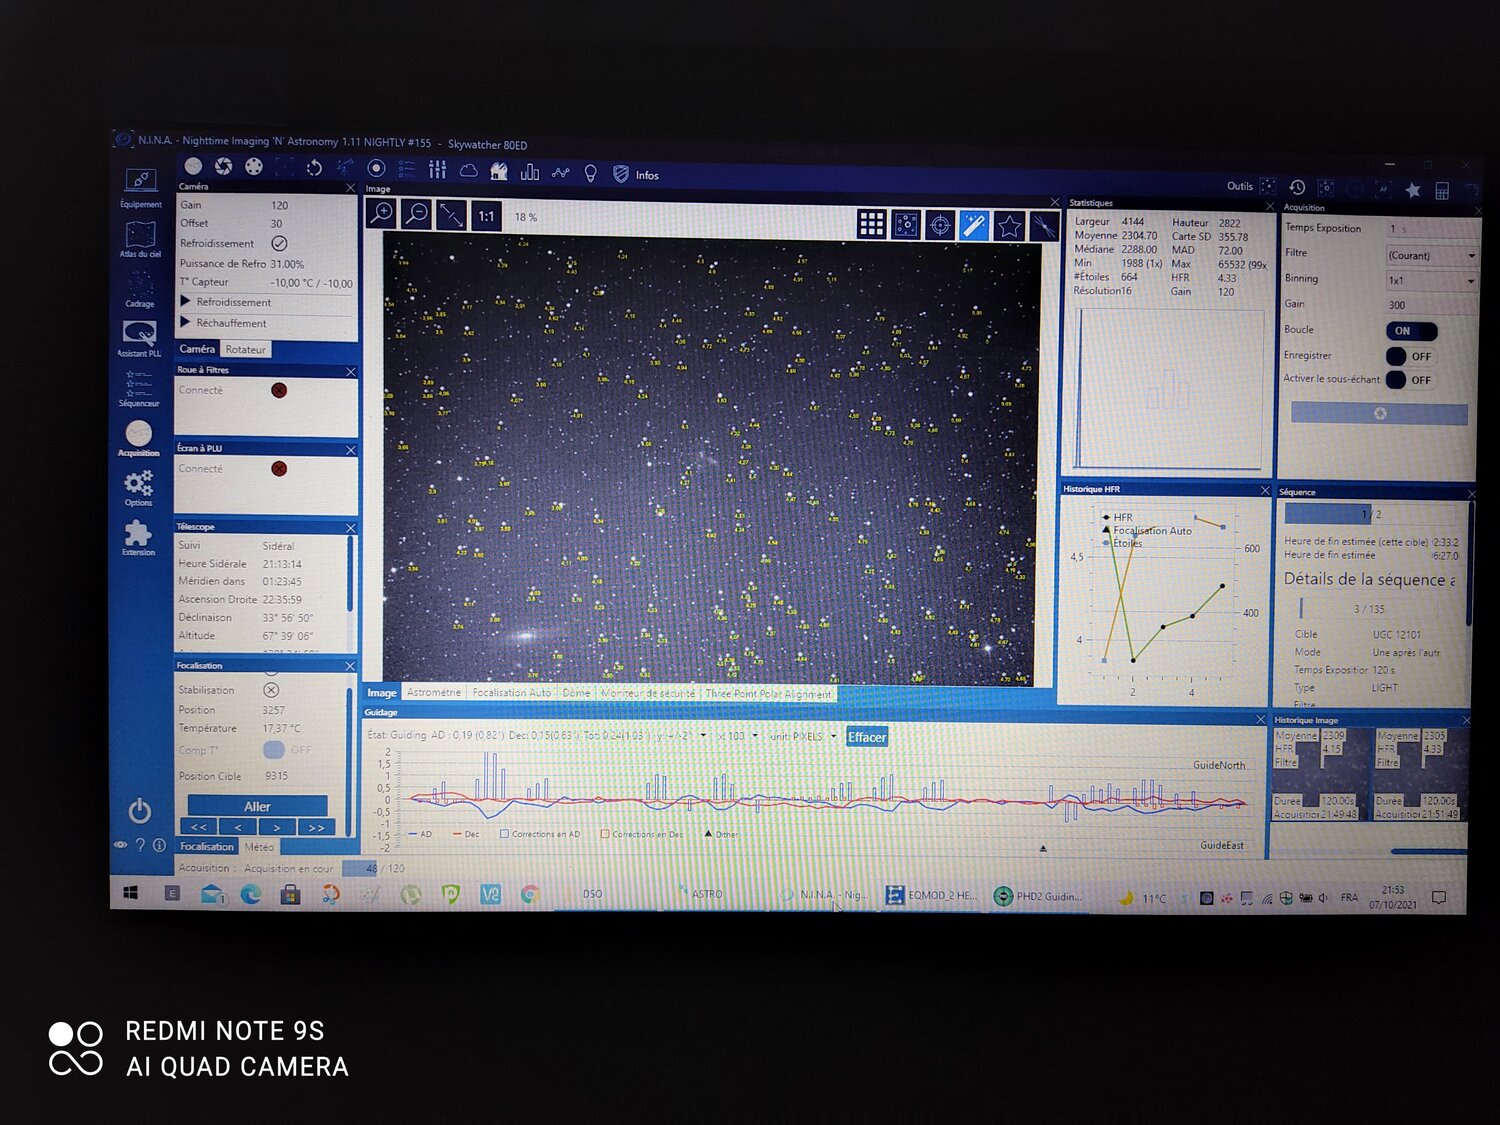Screen dimensions: 1500x1125
Task: Toggle the Enregistrer switch
Action: pos(1410,356)
